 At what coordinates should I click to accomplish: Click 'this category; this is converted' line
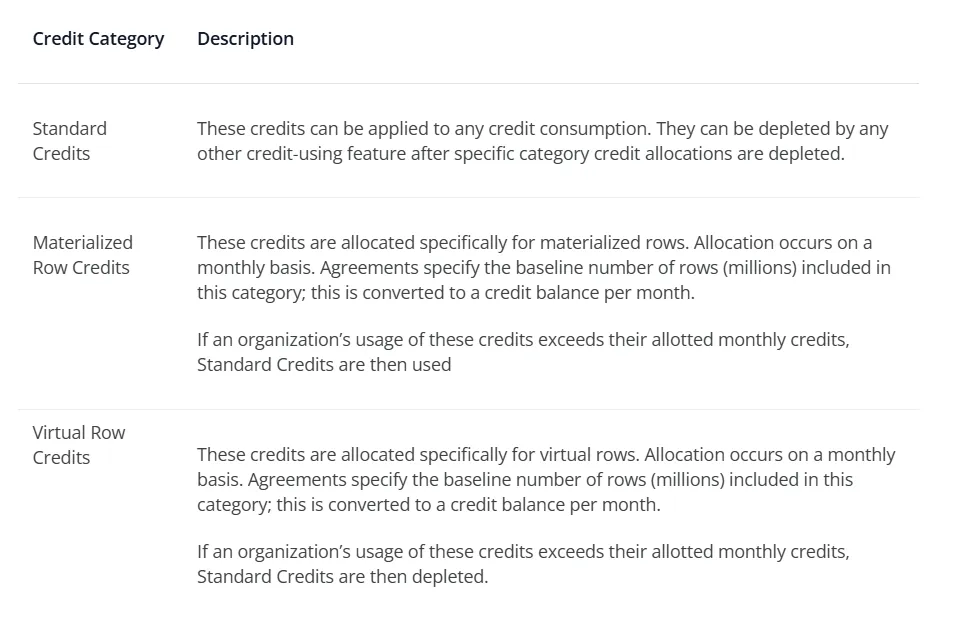pyautogui.click(x=445, y=292)
